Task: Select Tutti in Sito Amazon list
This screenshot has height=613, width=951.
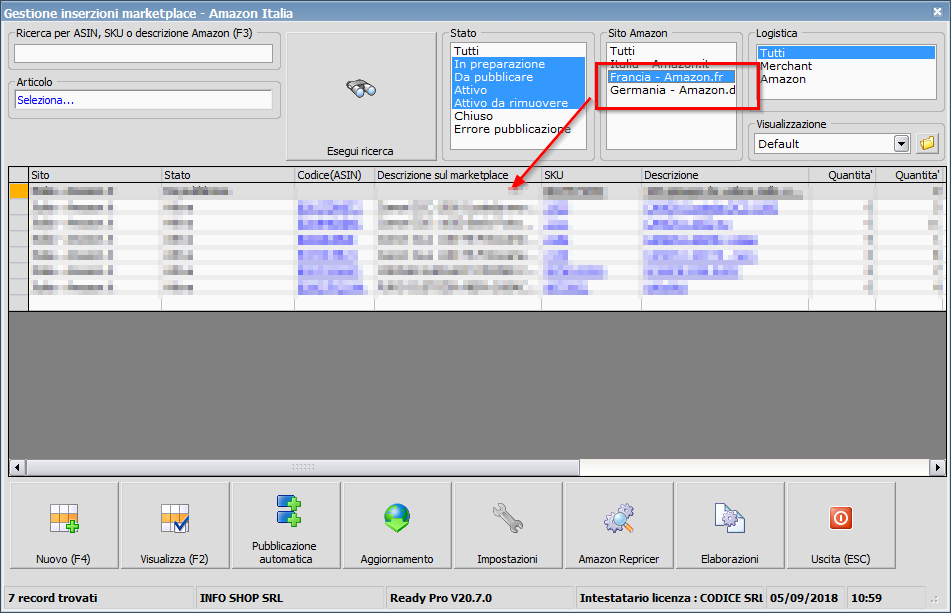Action: 671,51
